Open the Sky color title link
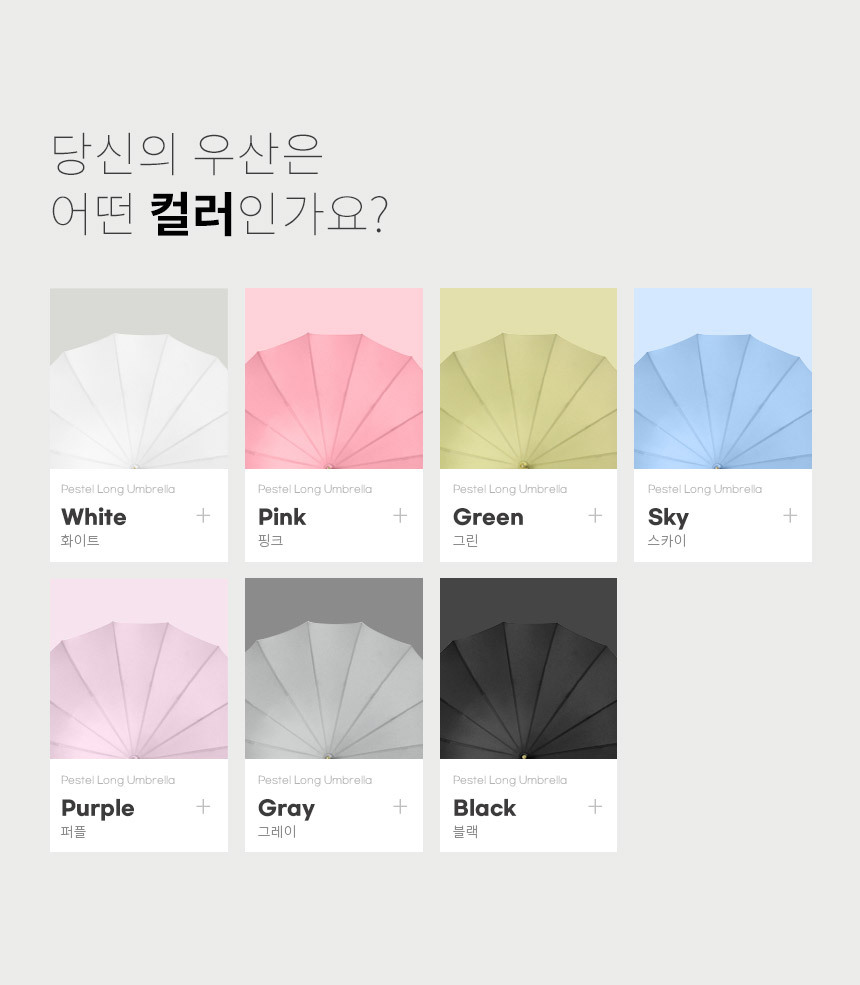 click(x=668, y=518)
